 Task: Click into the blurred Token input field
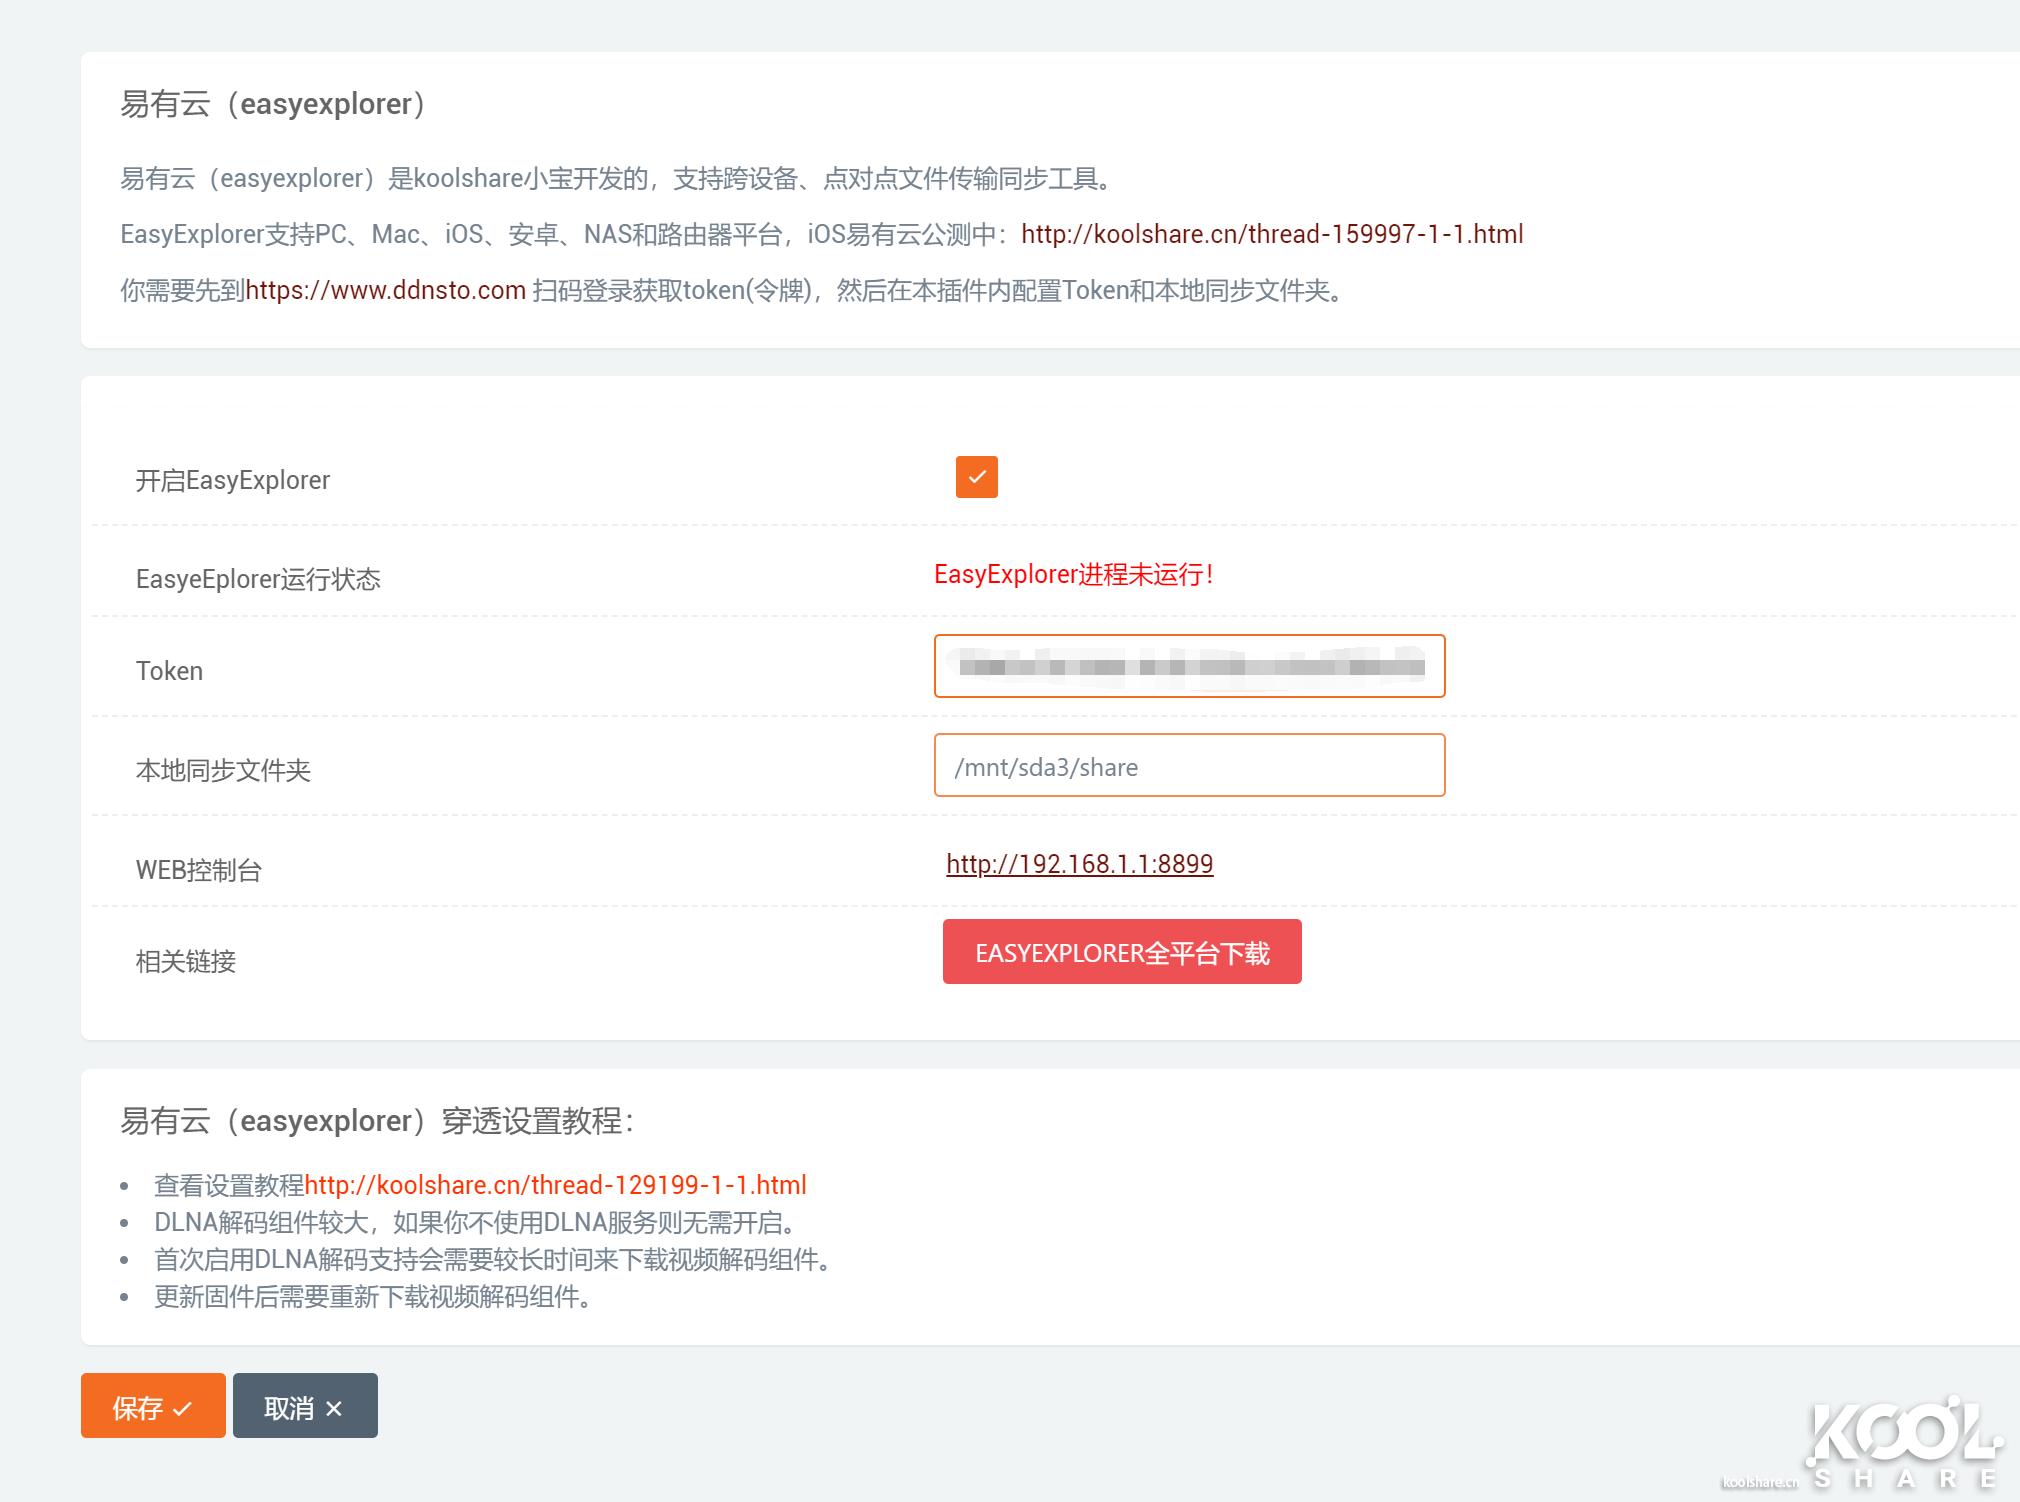[1188, 666]
